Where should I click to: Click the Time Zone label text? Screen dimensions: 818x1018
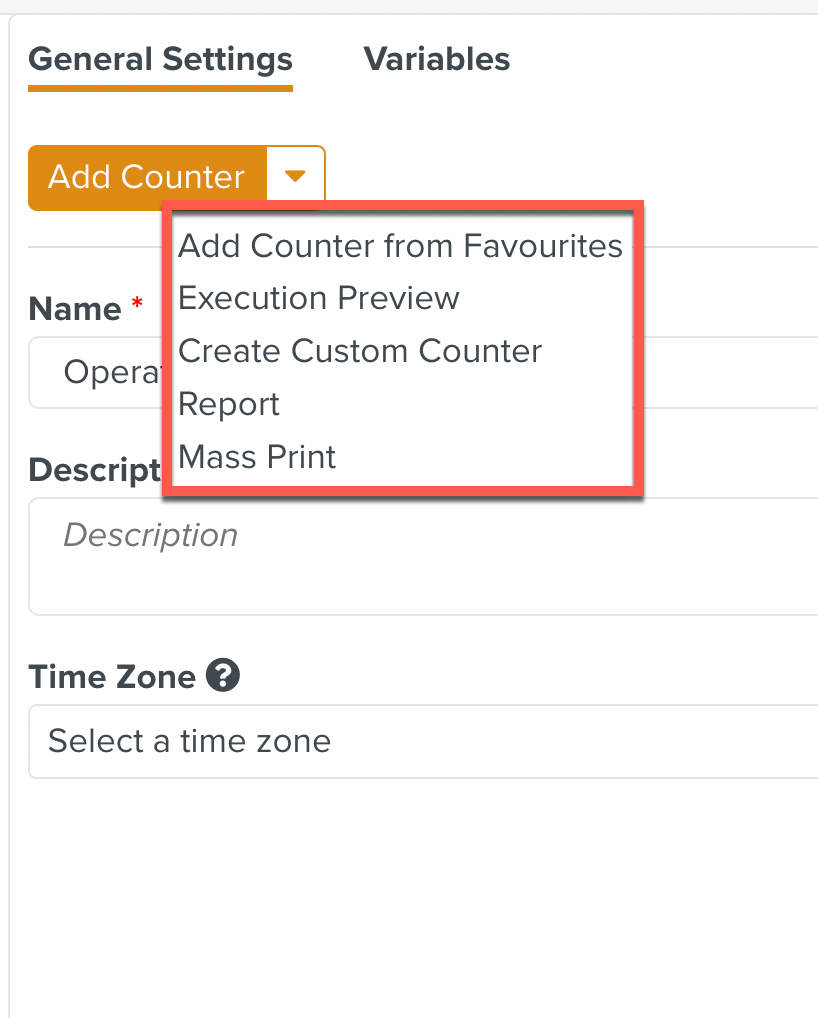tap(112, 677)
